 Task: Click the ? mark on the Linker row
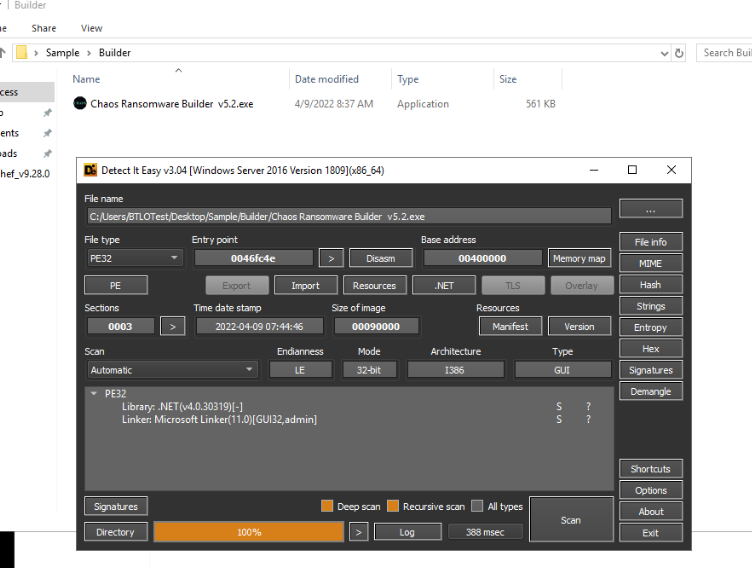(x=588, y=419)
